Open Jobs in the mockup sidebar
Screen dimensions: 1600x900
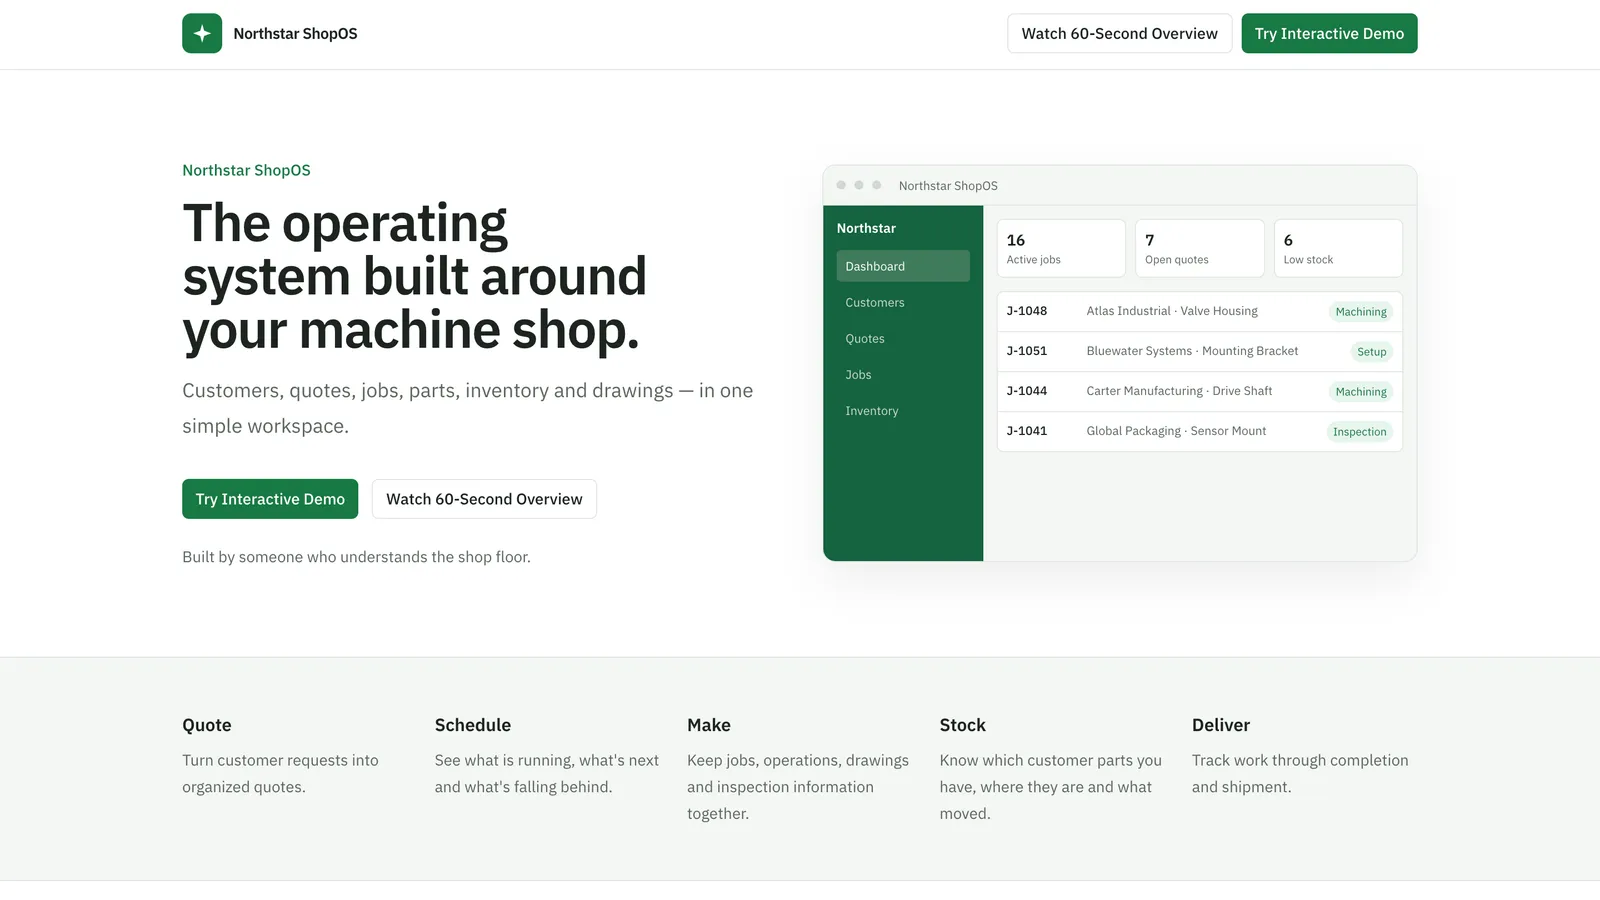tap(903, 374)
